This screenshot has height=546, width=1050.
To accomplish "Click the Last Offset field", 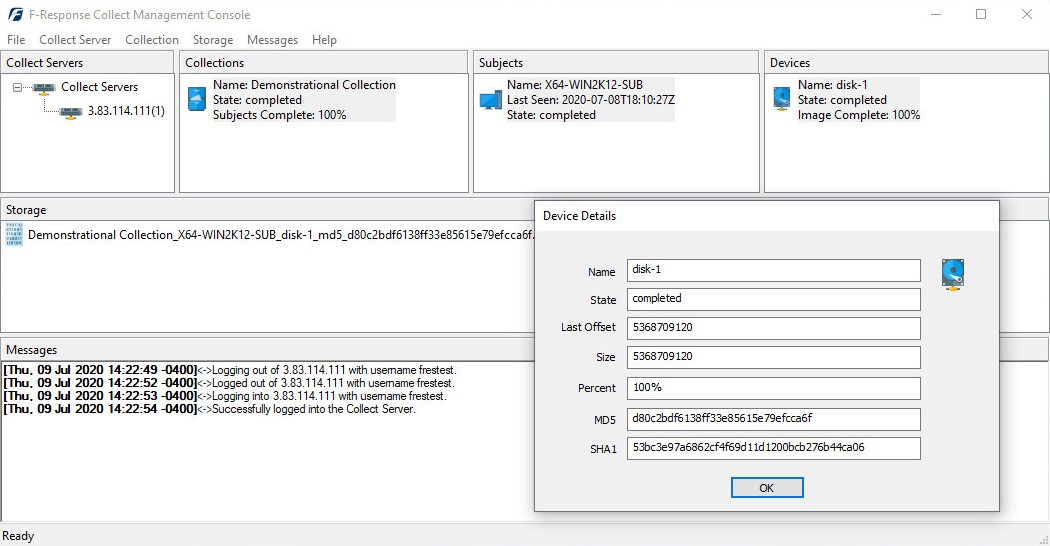I will (773, 328).
